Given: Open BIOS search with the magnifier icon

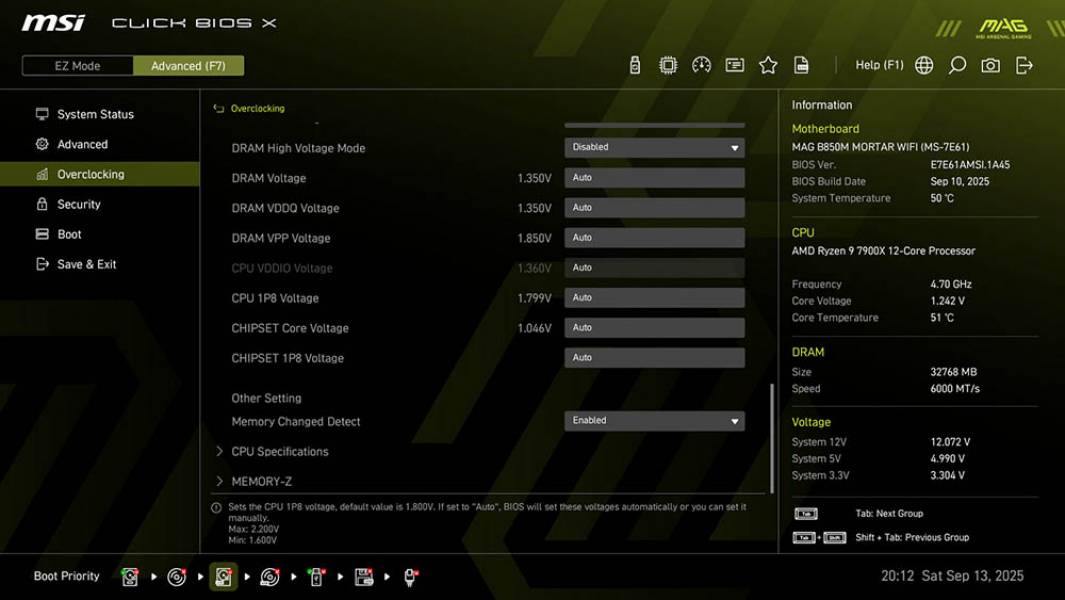Looking at the screenshot, I should pos(958,64).
